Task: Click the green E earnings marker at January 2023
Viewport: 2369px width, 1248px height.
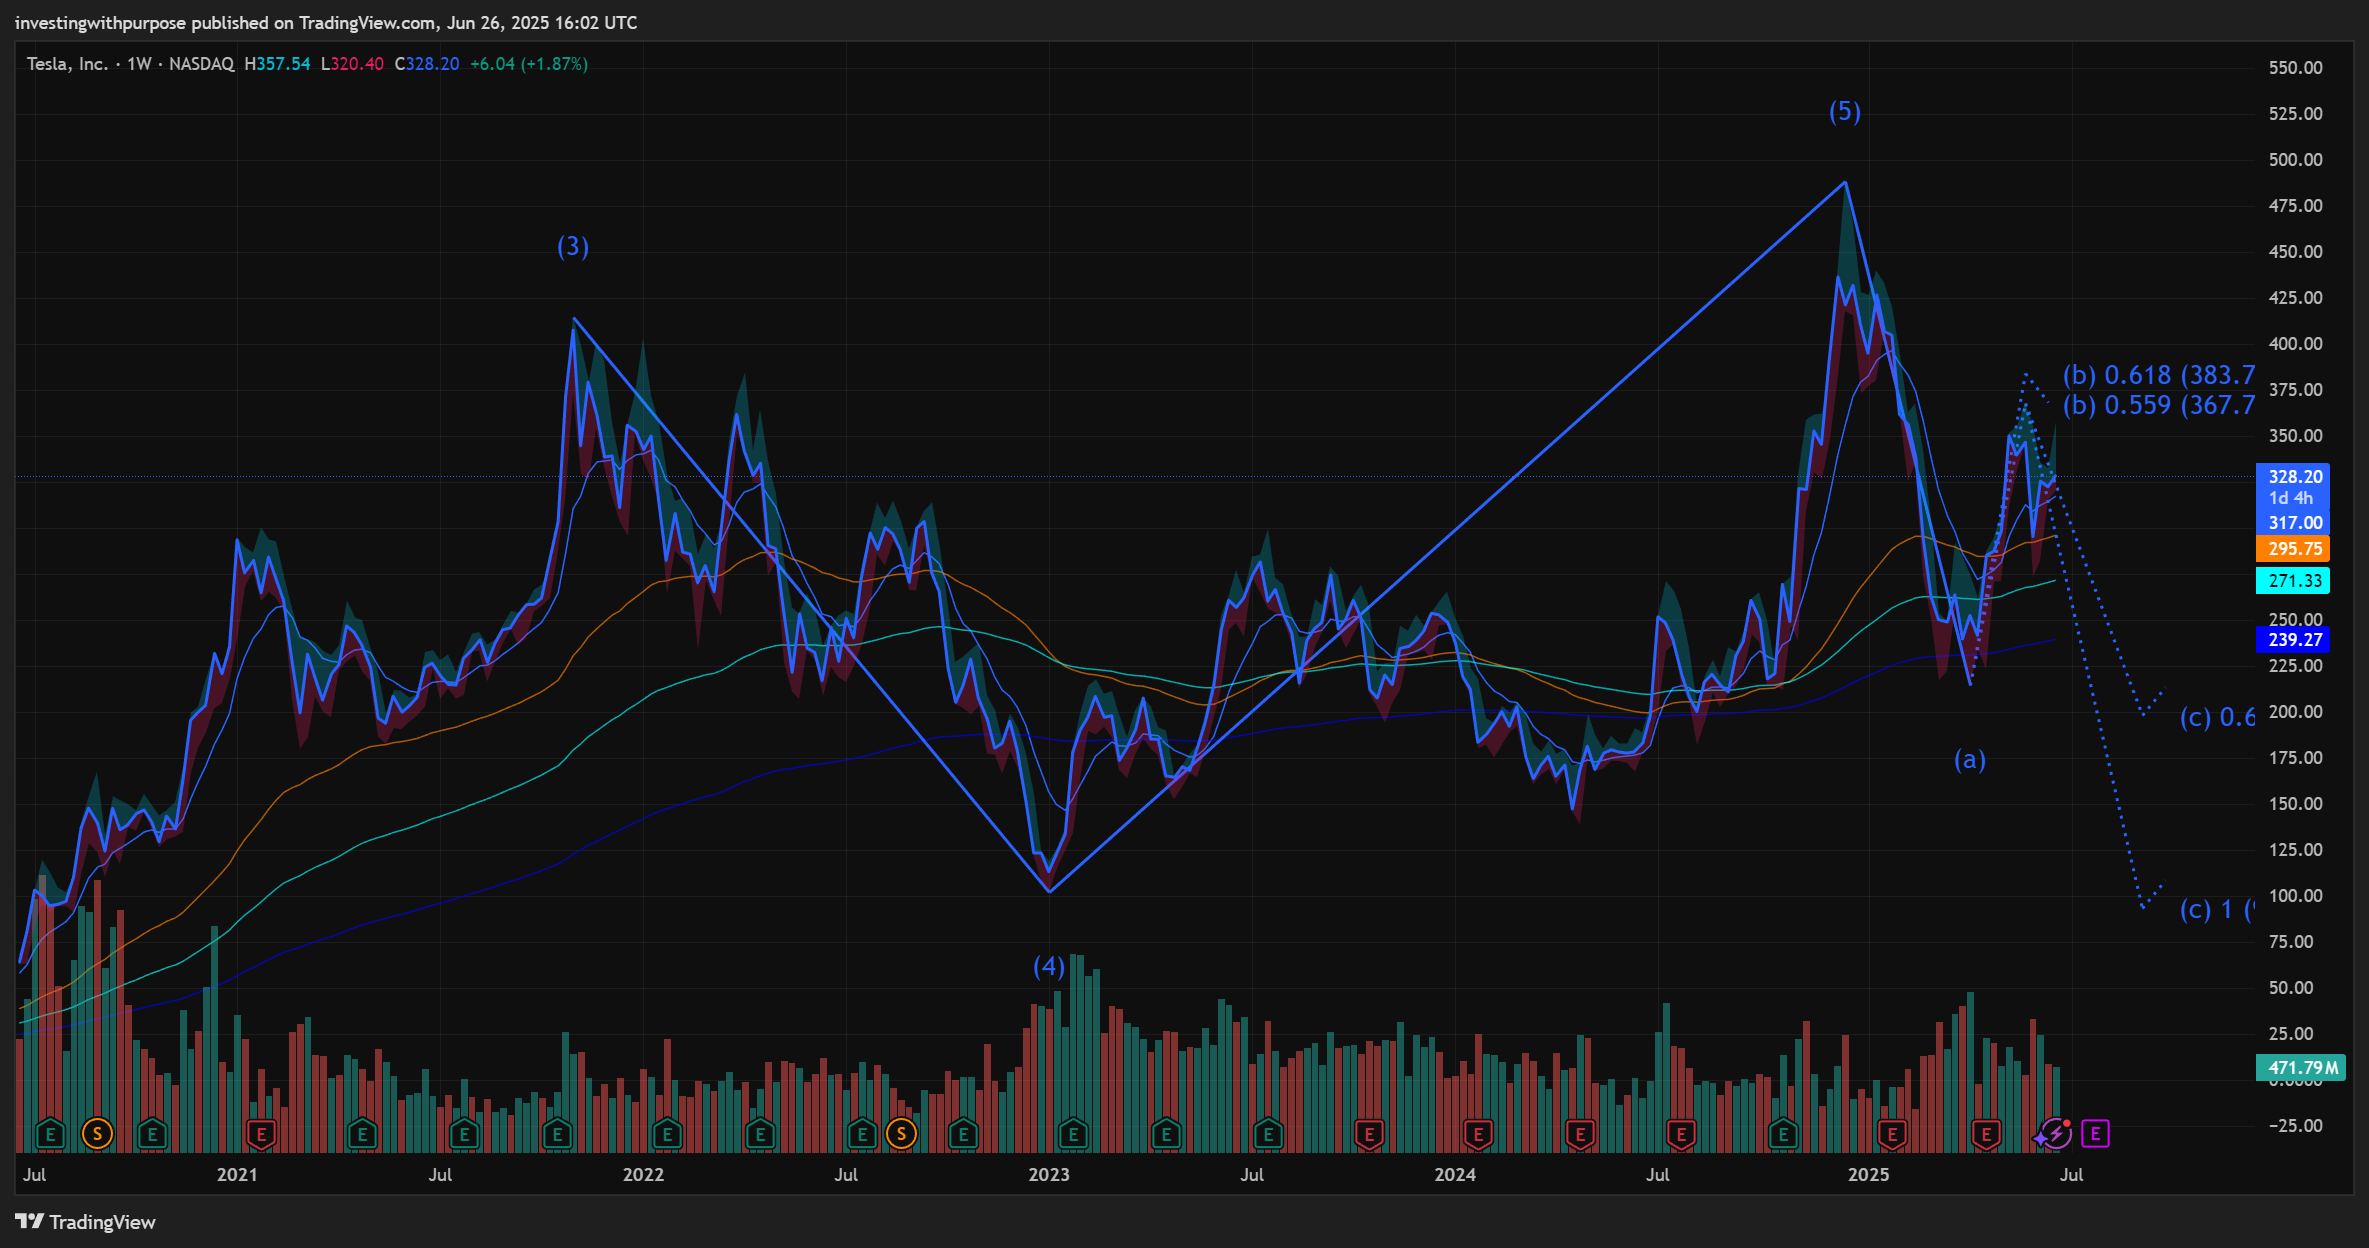Action: pos(1073,1134)
